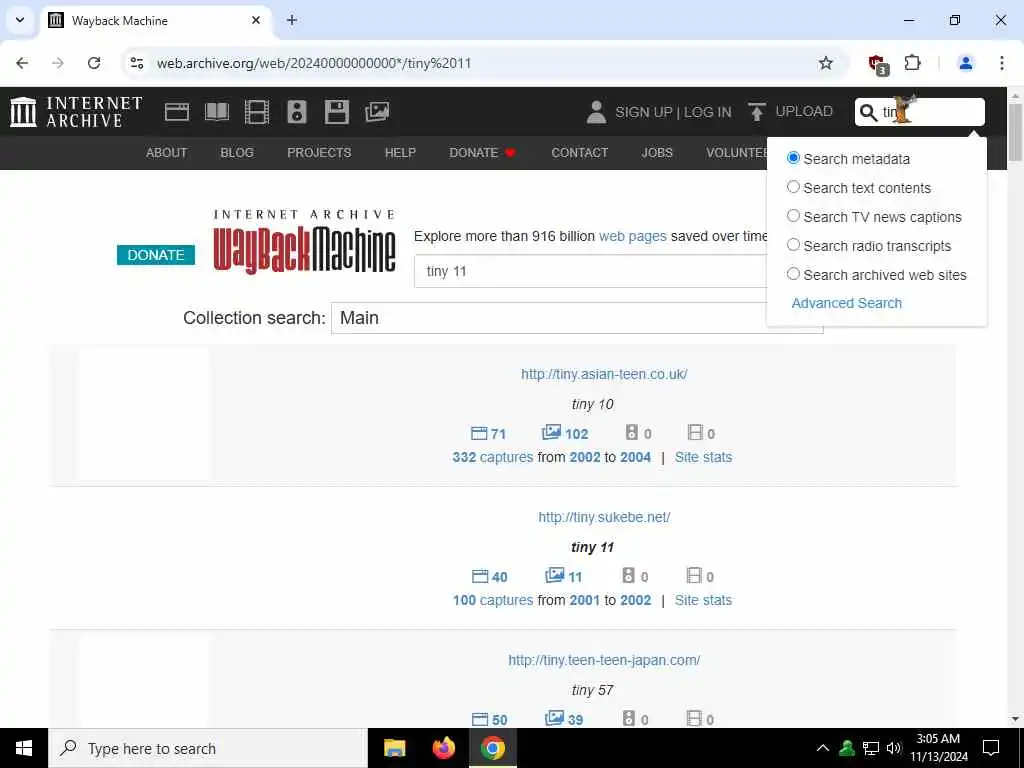Open the Advanced Search link
The width and height of the screenshot is (1024, 768).
pyautogui.click(x=846, y=303)
